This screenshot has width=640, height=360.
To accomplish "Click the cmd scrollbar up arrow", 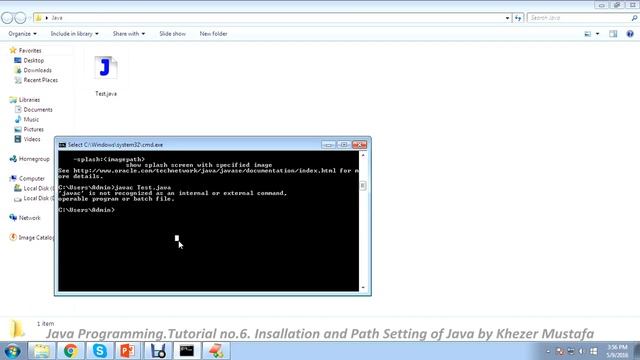I will click(x=363, y=155).
